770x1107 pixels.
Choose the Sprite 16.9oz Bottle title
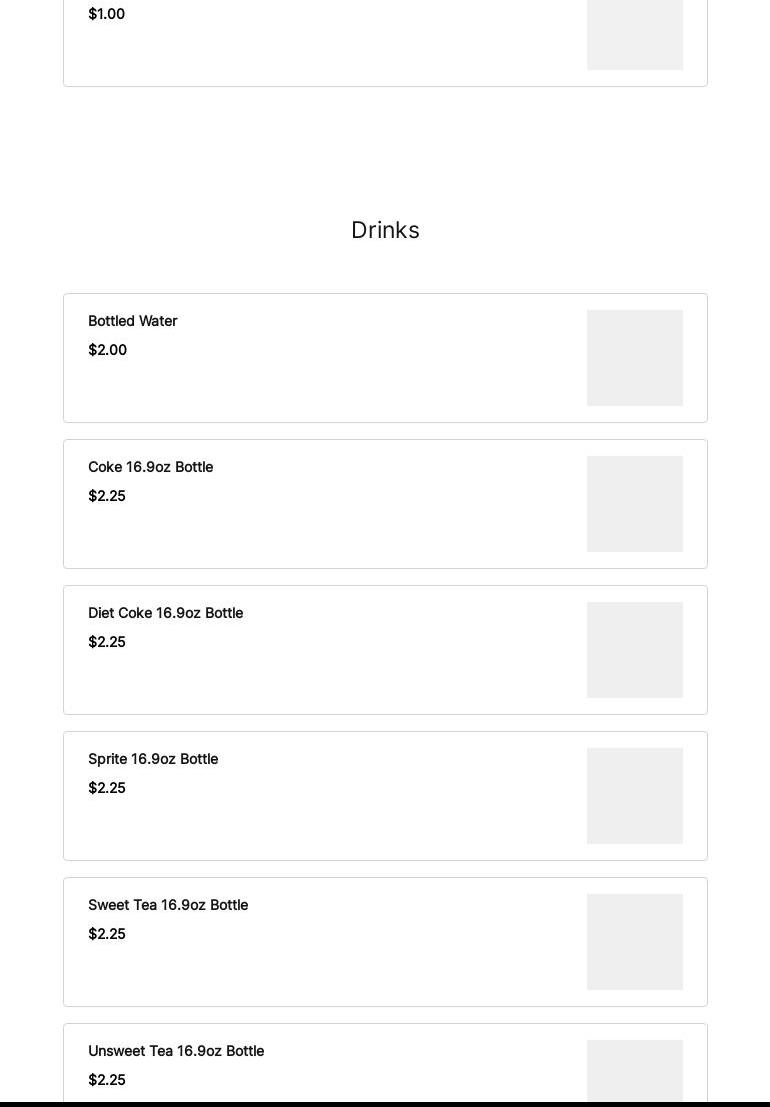click(x=153, y=759)
